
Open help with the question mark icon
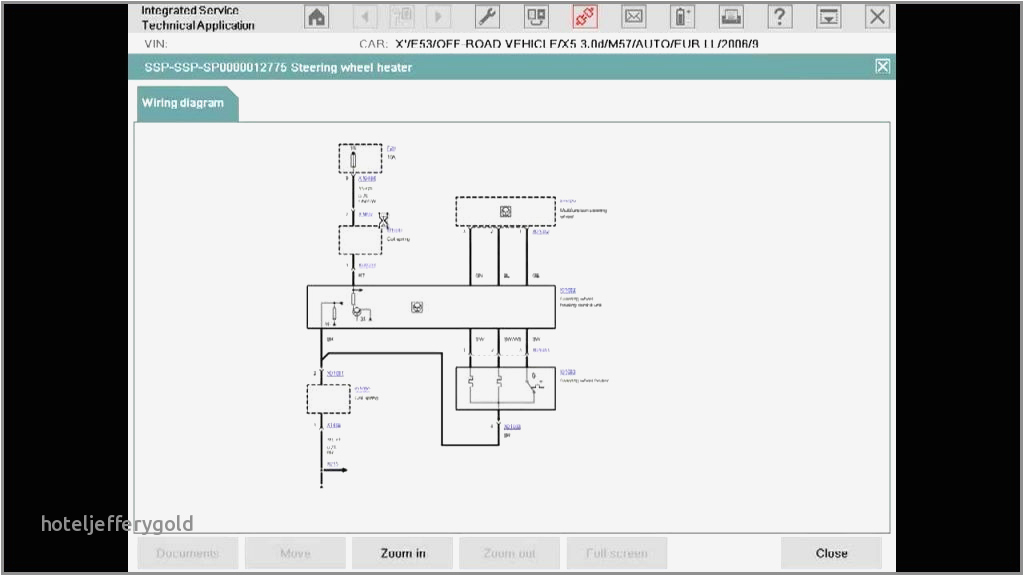point(778,16)
